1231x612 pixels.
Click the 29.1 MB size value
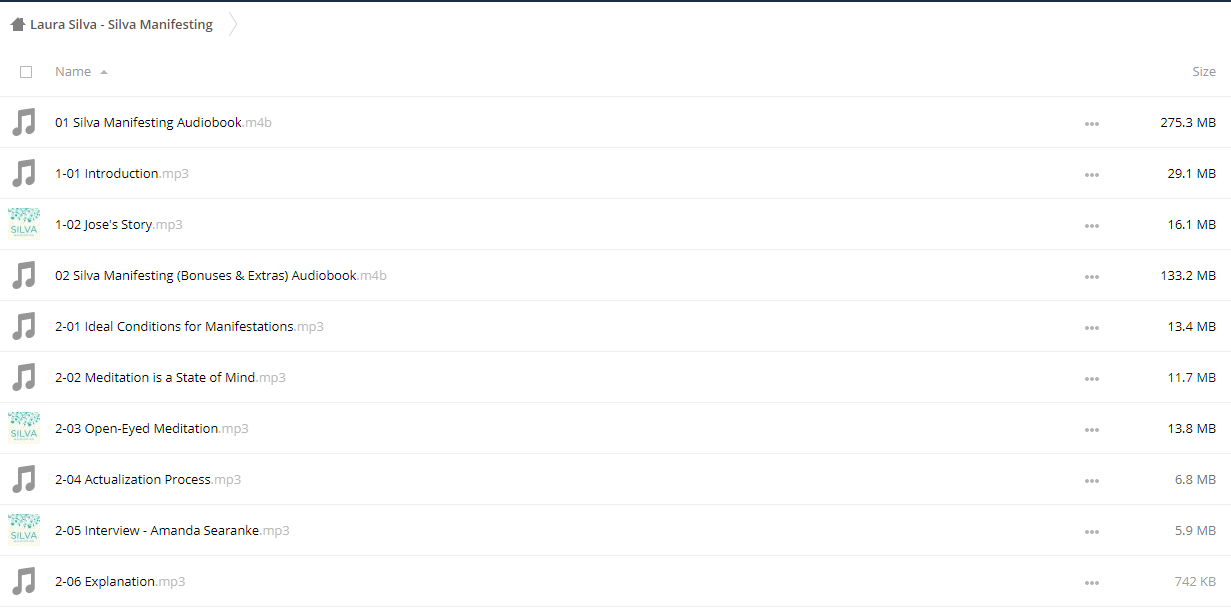(1192, 174)
